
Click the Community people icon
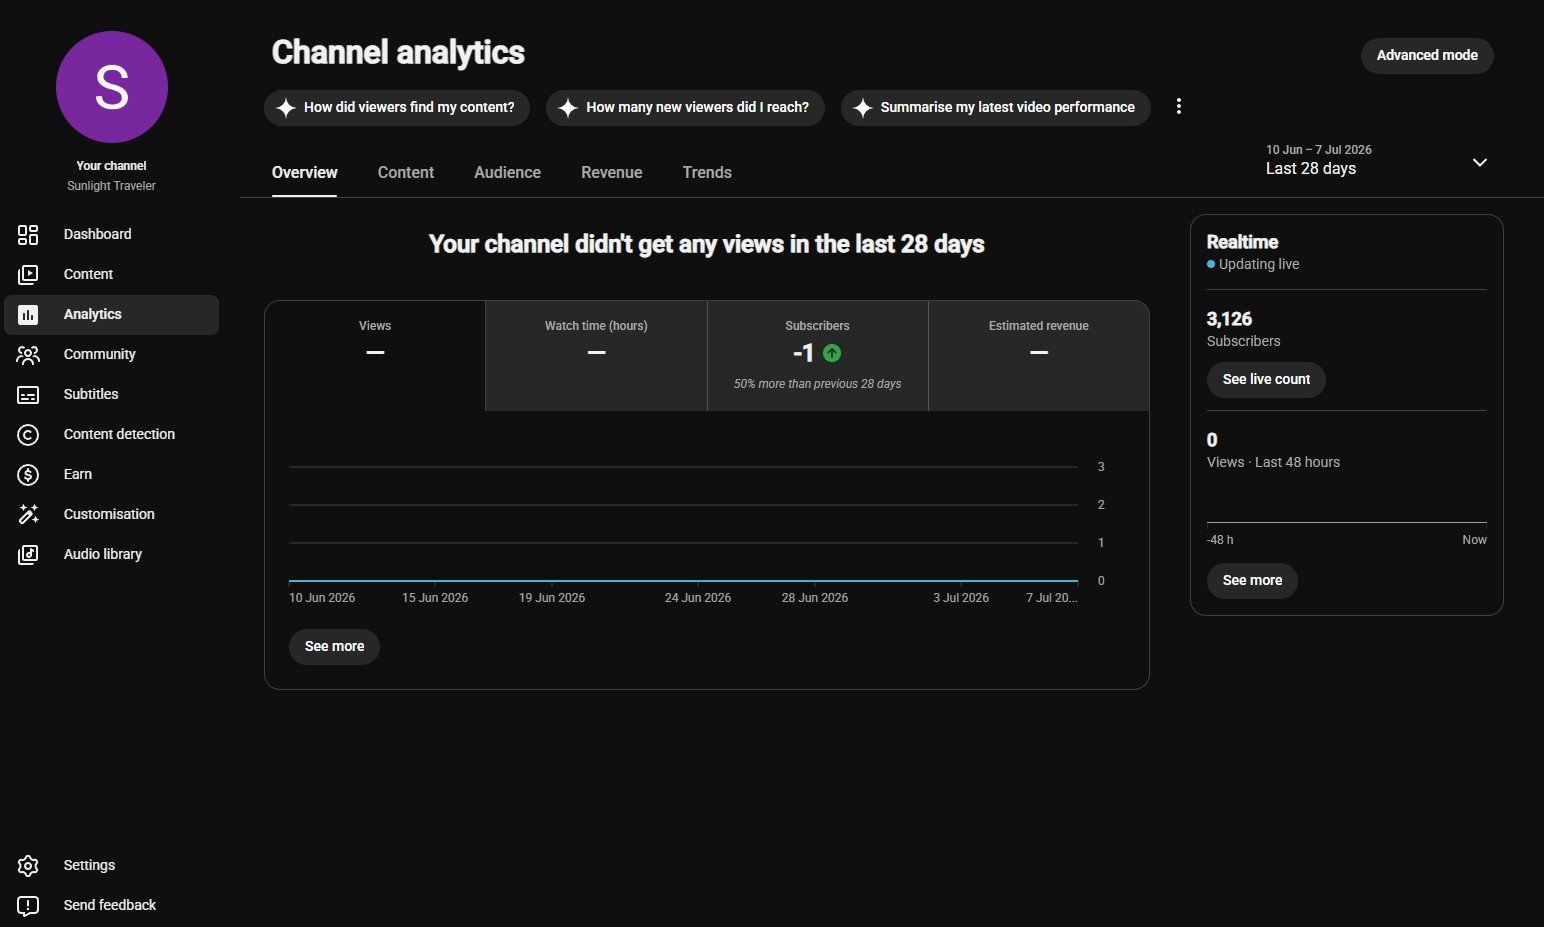point(28,354)
